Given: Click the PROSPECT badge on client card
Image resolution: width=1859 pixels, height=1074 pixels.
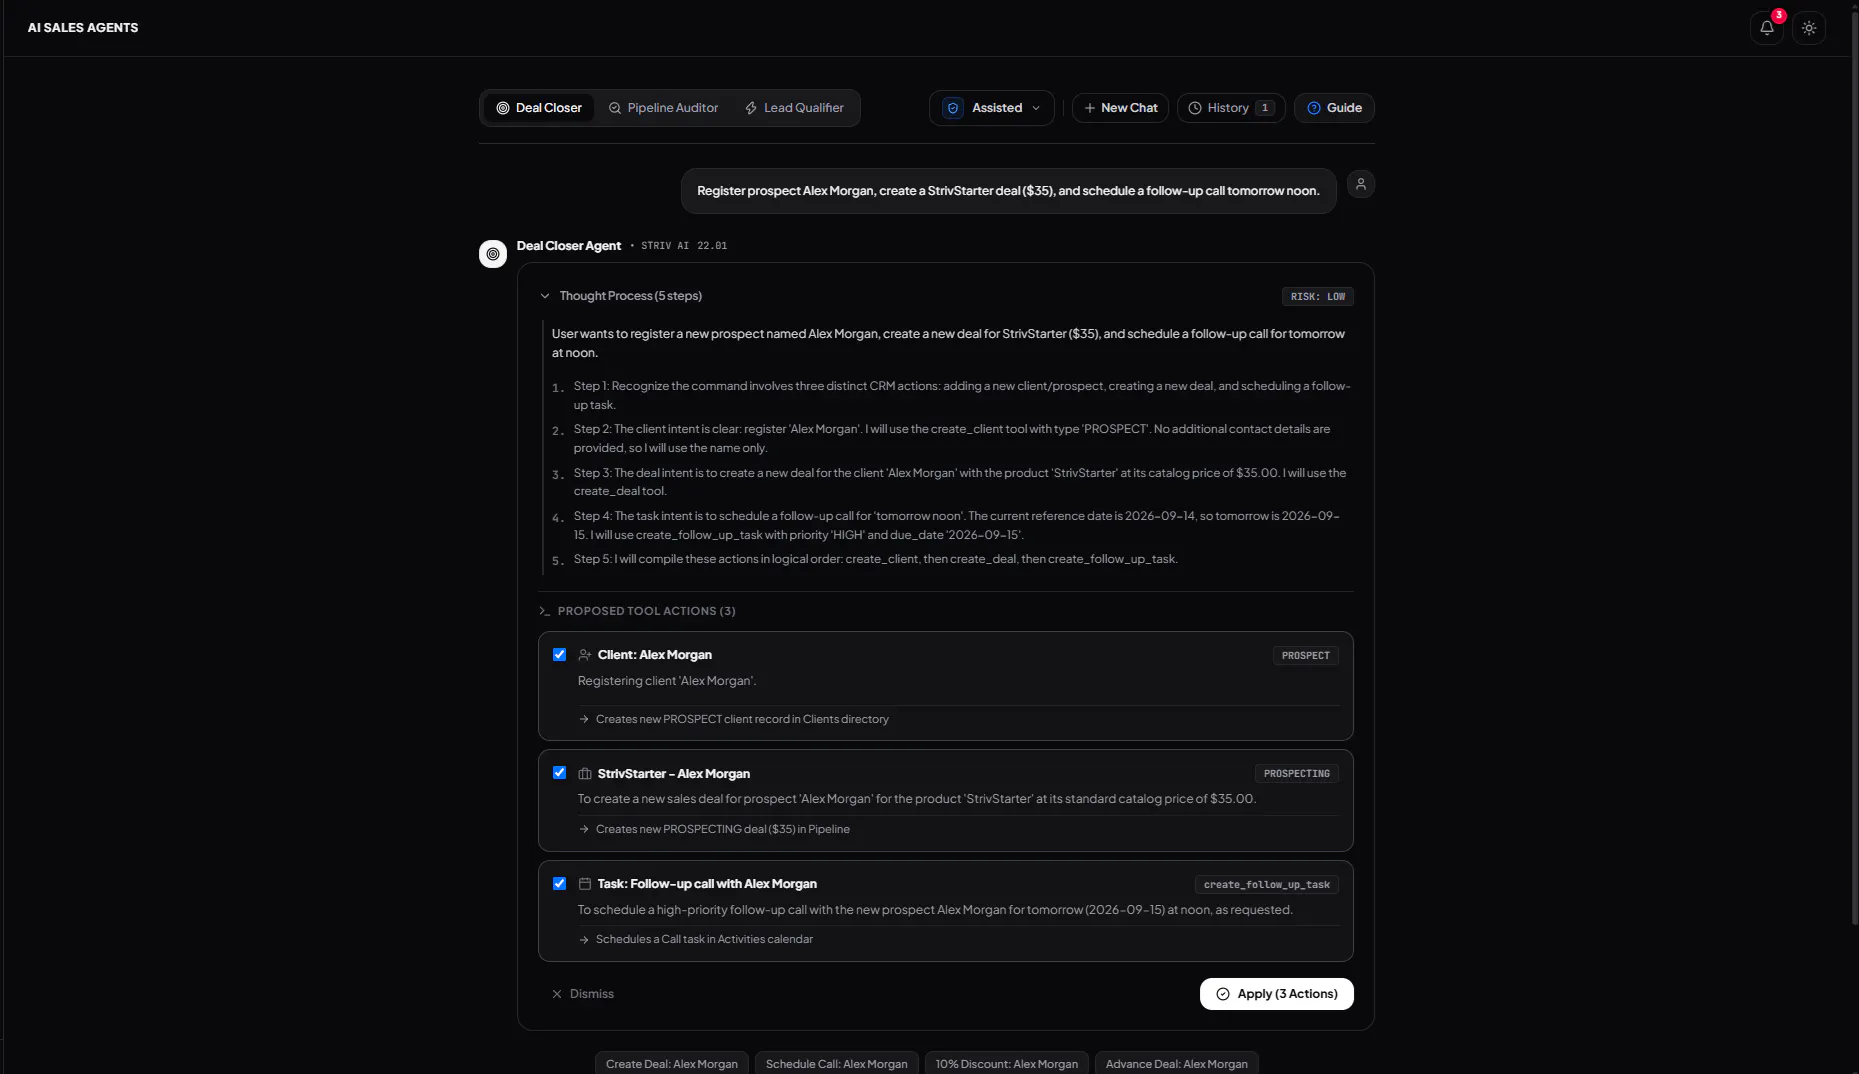Looking at the screenshot, I should (x=1306, y=656).
